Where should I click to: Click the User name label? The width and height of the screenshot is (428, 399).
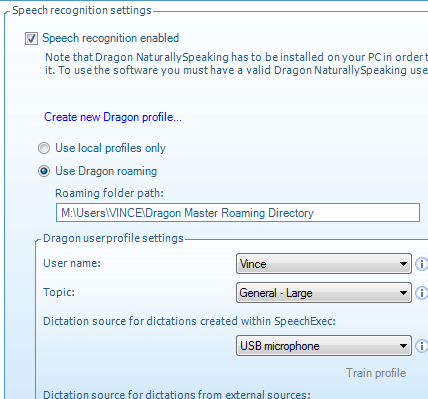point(72,263)
